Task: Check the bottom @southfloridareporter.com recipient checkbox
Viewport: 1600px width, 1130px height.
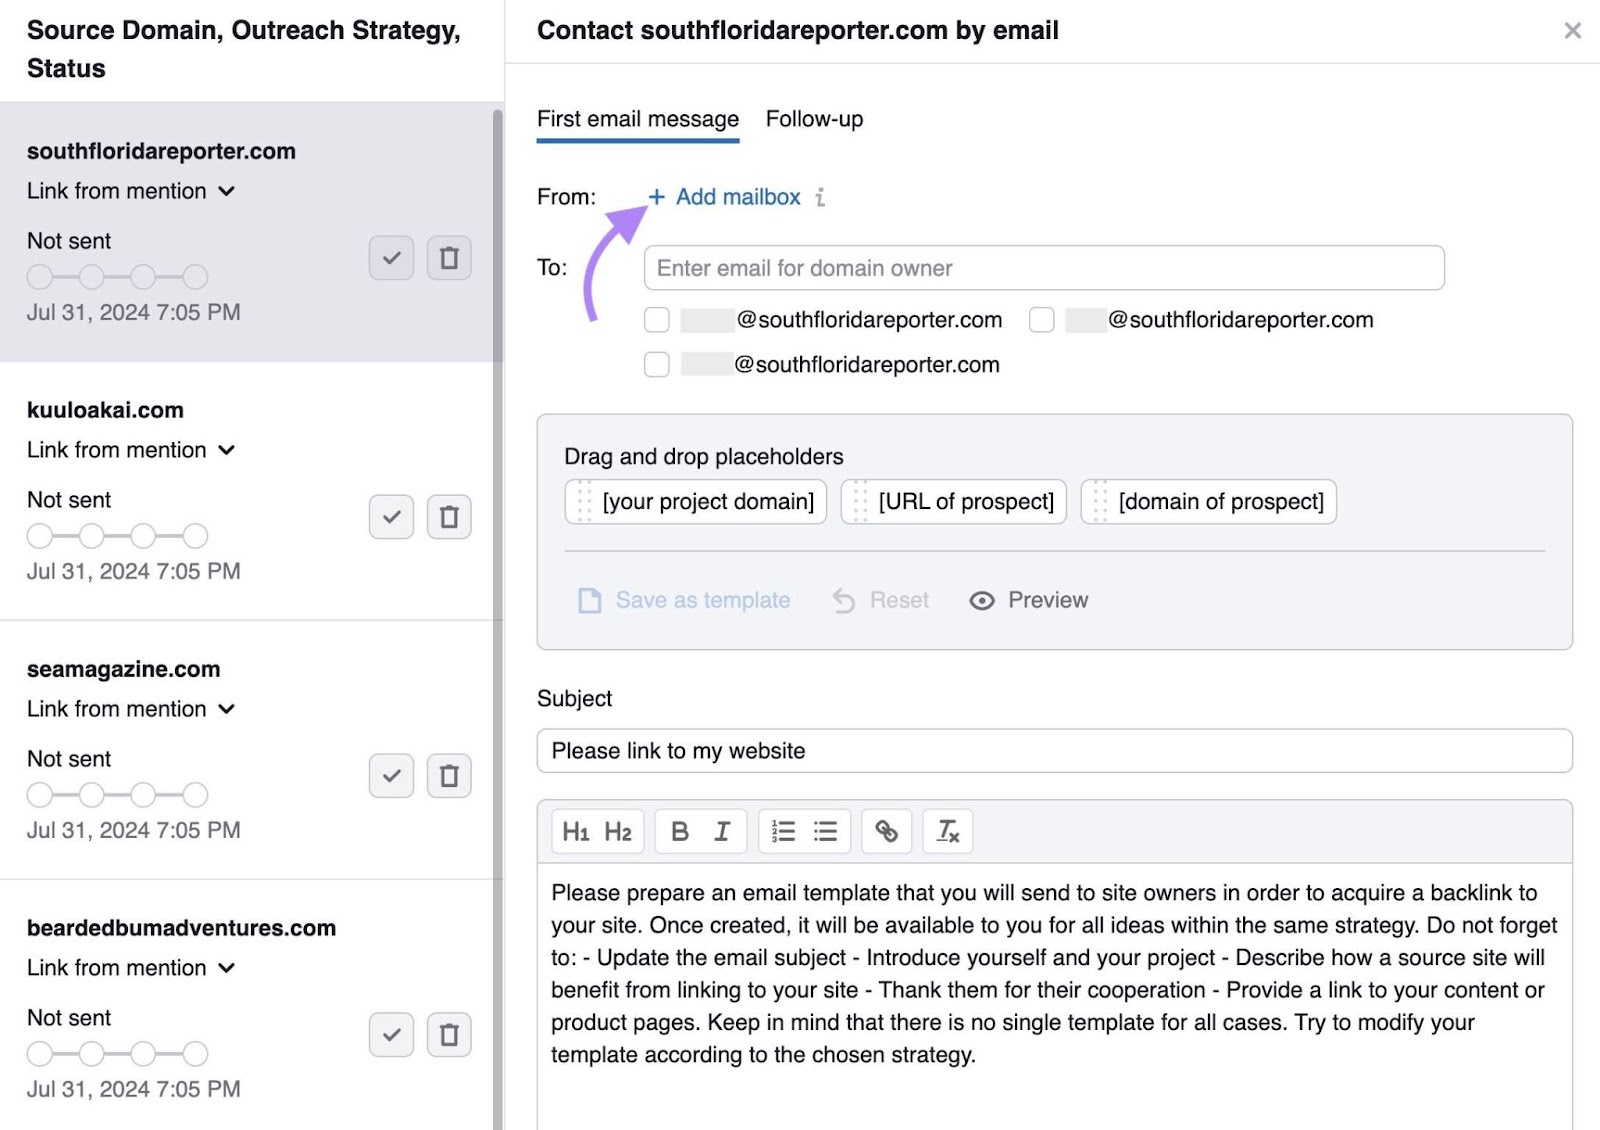Action: (657, 364)
